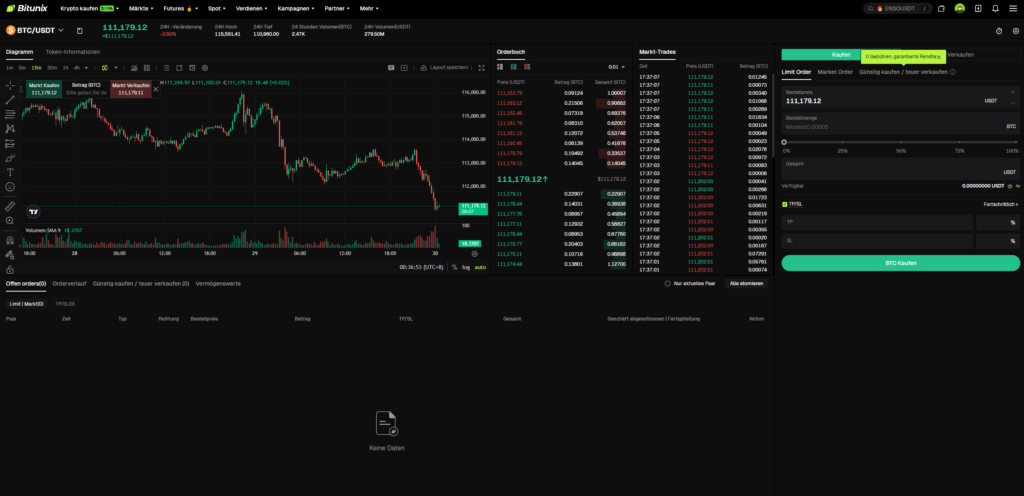Open the chart layout grid icon

tap(147, 67)
